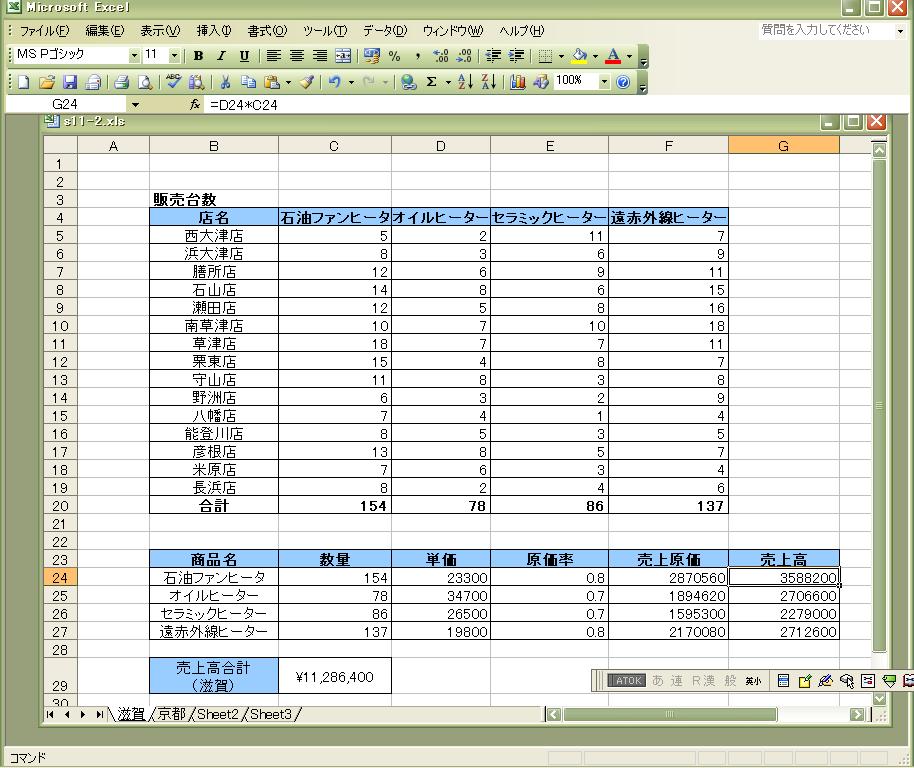Open fill color dropdown arrow
This screenshot has height=768, width=914.
[595, 57]
